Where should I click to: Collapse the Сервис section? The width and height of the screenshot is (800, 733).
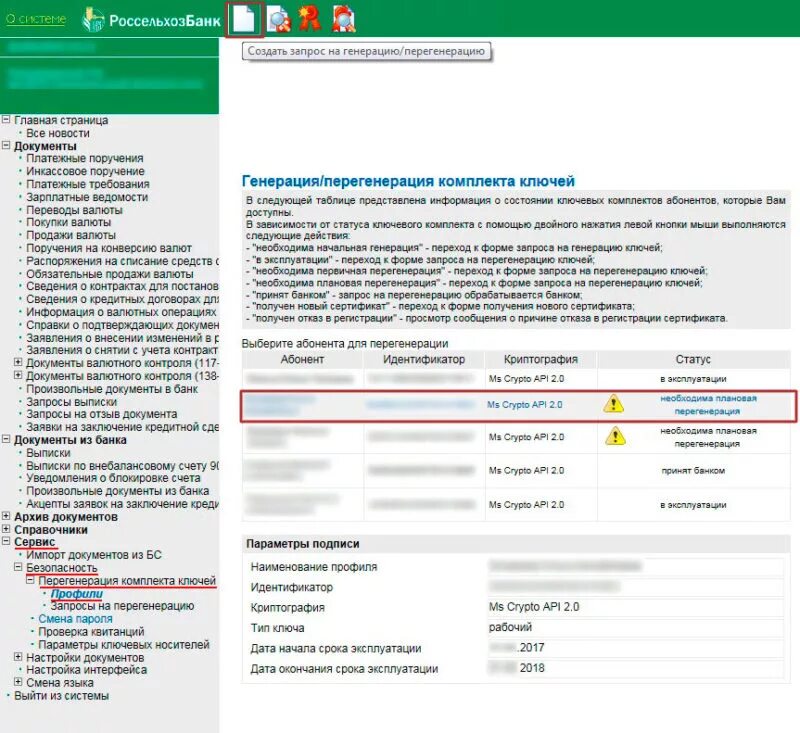(6, 541)
